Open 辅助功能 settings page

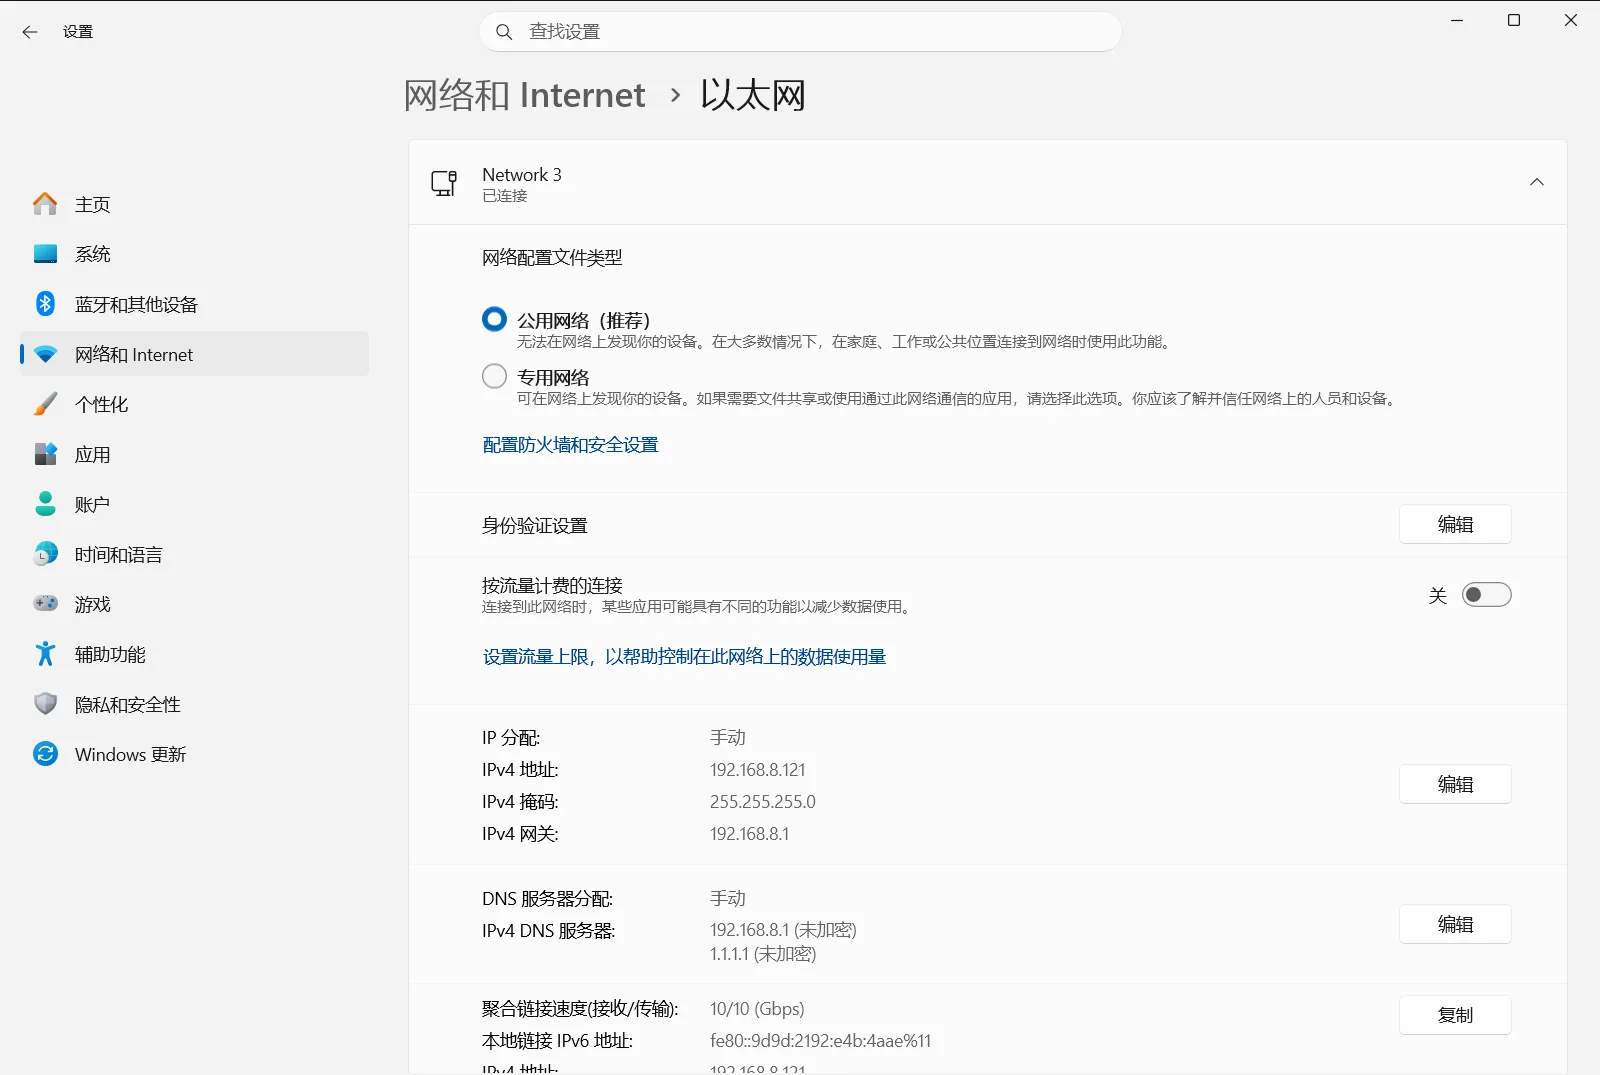click(194, 654)
